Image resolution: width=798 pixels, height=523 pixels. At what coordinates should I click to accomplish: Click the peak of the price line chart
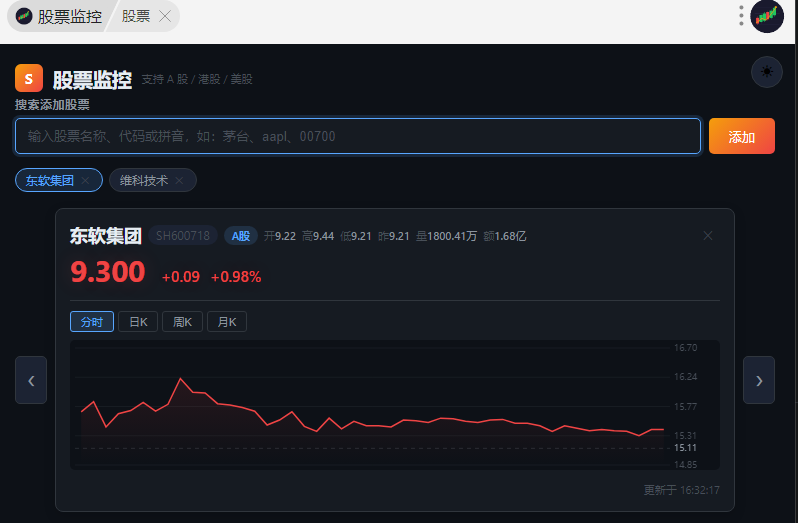[180, 379]
